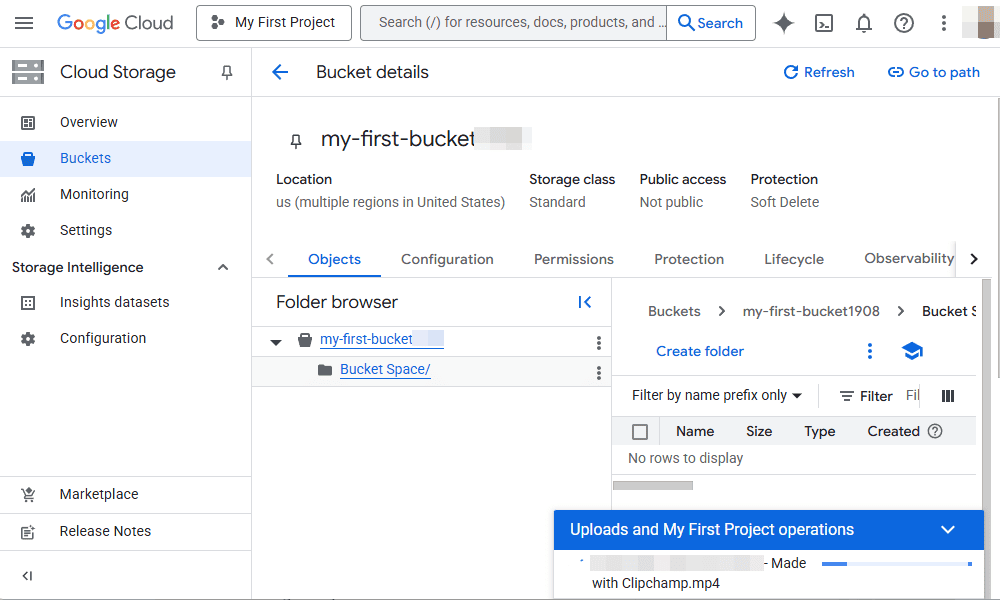
Task: Switch to the Objects tab
Action: [x=334, y=260]
